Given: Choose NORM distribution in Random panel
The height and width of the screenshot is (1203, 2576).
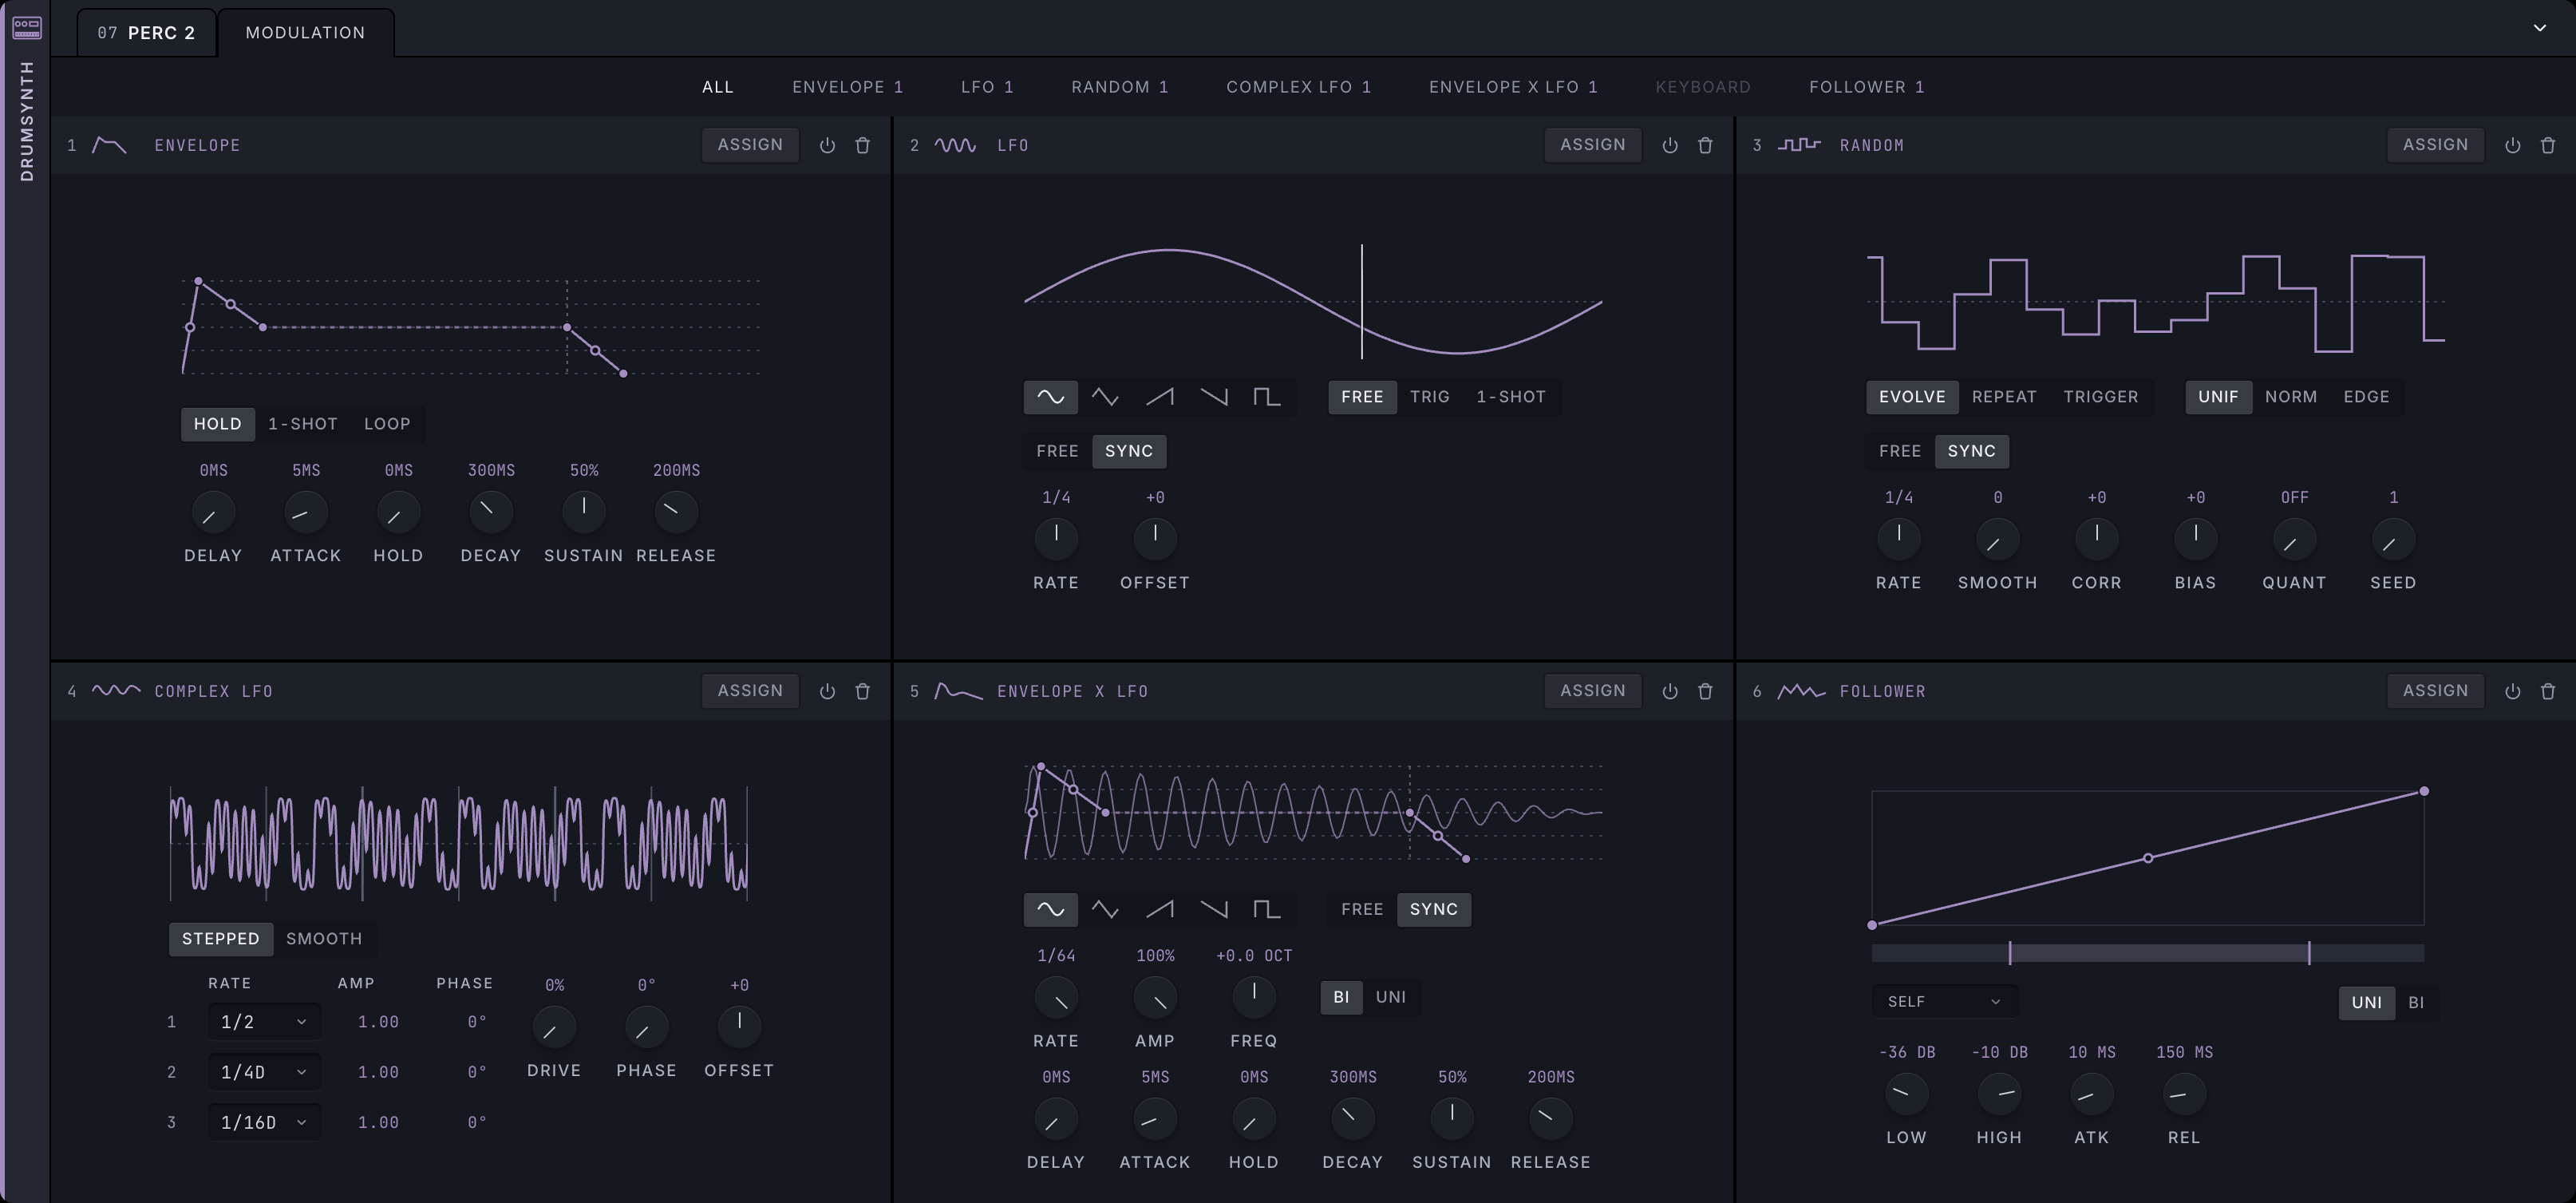Looking at the screenshot, I should [2291, 397].
